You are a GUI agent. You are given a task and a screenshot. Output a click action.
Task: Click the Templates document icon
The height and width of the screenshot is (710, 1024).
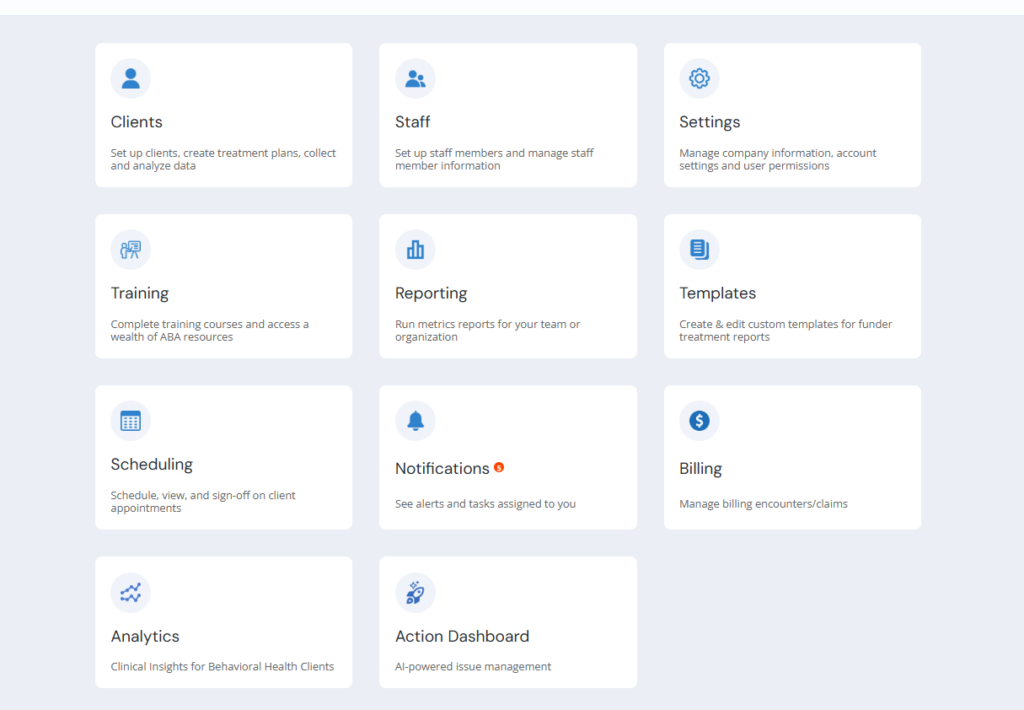point(699,250)
